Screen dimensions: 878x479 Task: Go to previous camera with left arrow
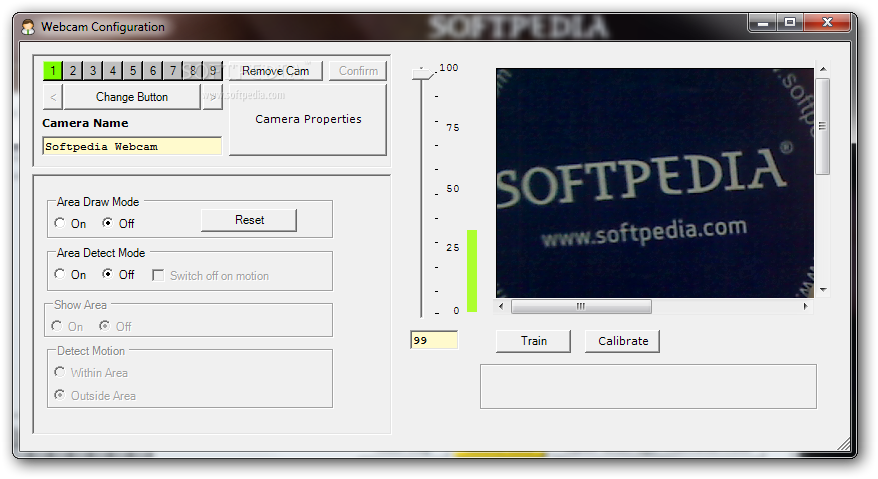[53, 96]
